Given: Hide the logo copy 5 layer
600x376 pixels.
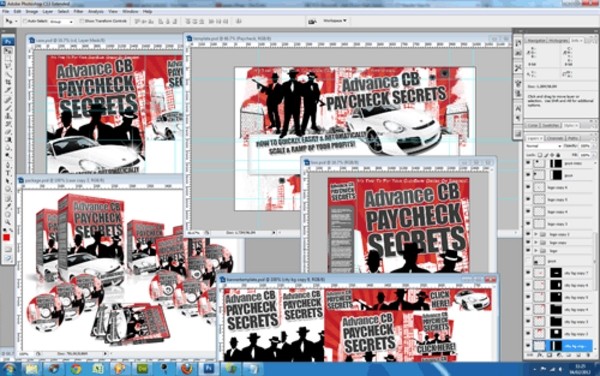Looking at the screenshot, I should click(x=528, y=200).
